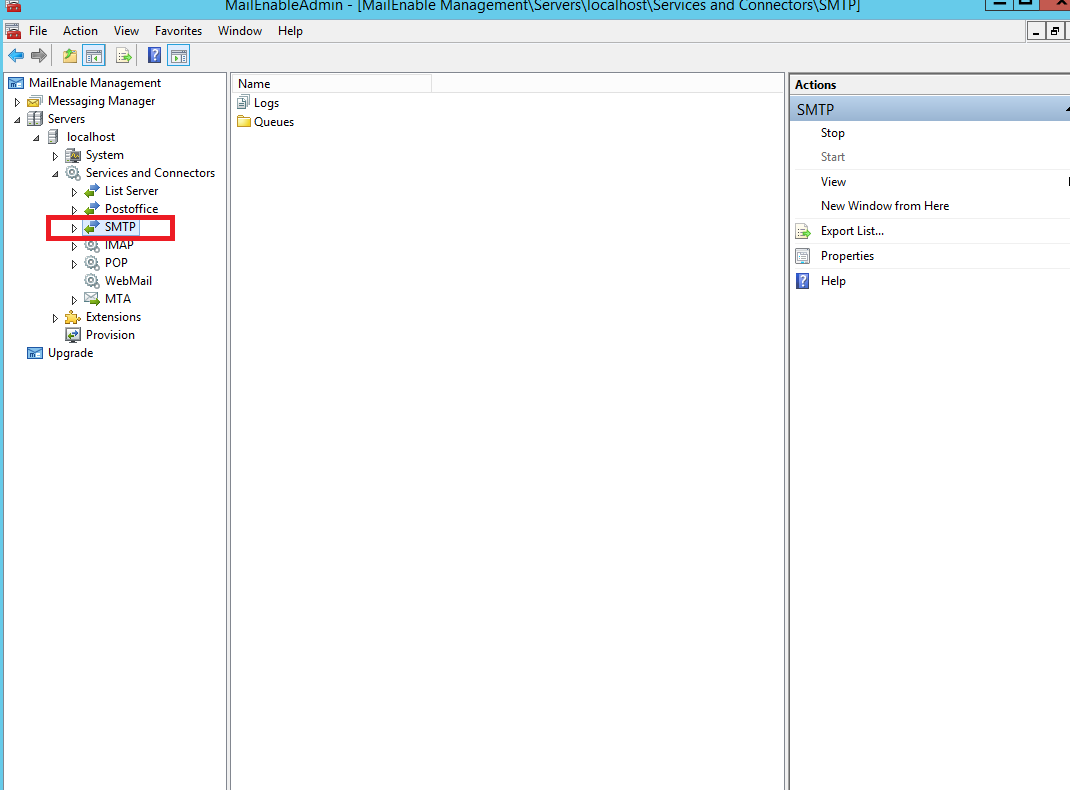Select the Provision node in tree
1070x790 pixels.
click(x=110, y=335)
